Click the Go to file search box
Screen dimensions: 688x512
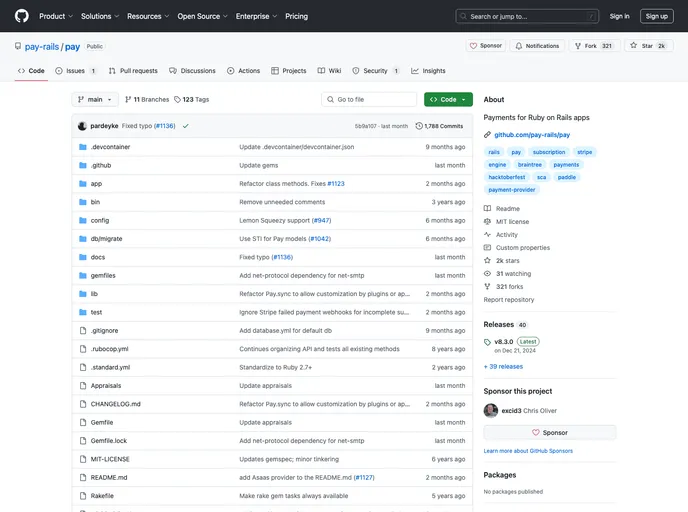point(369,100)
